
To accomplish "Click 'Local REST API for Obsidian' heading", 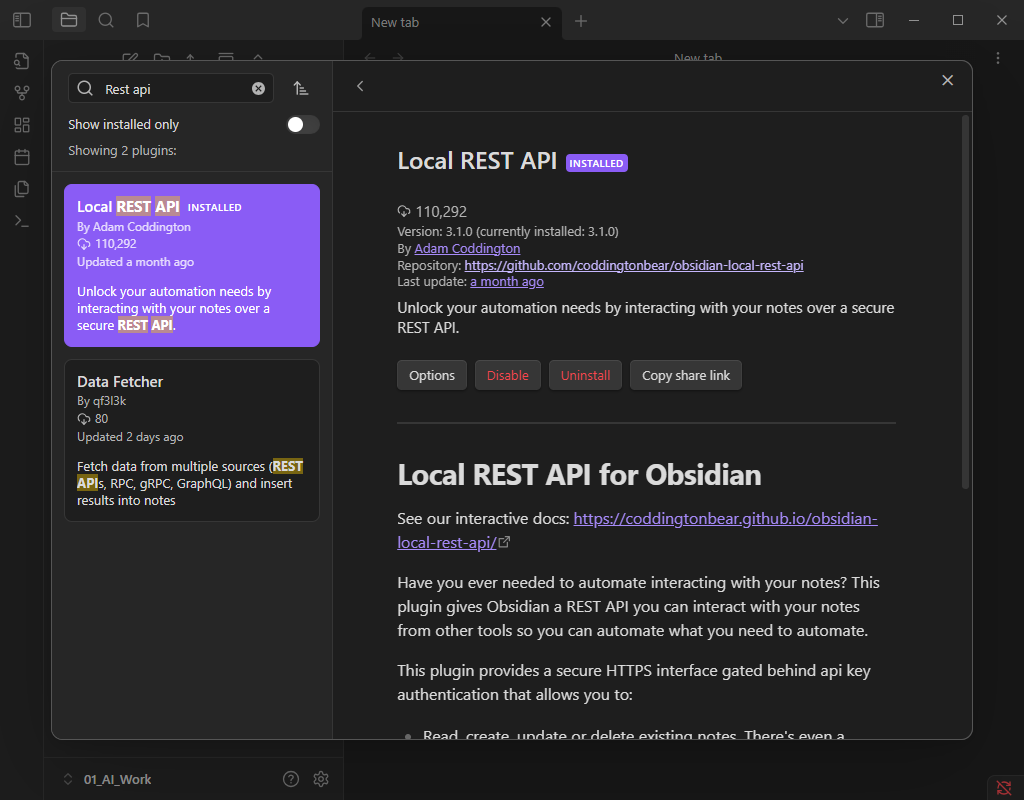I will click(579, 475).
